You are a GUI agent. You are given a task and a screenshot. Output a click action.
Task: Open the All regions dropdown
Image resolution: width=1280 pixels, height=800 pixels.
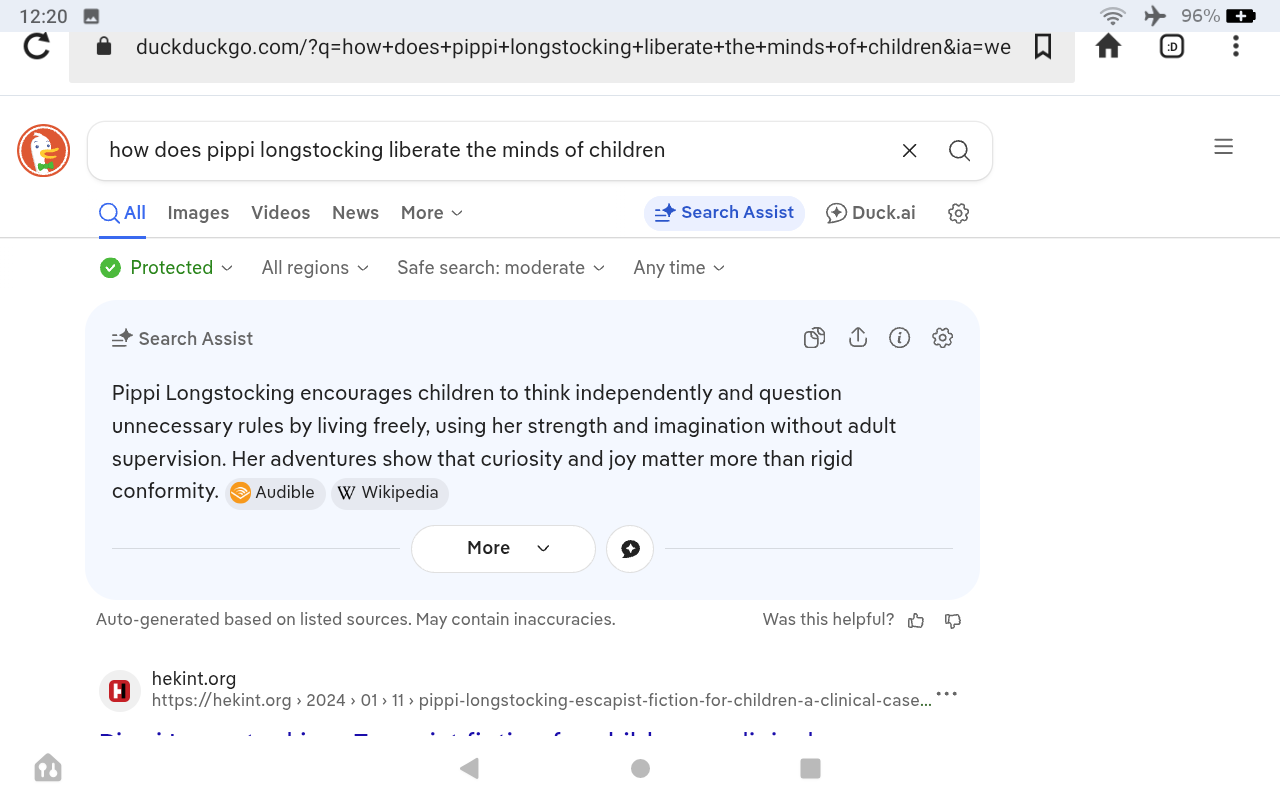316,268
